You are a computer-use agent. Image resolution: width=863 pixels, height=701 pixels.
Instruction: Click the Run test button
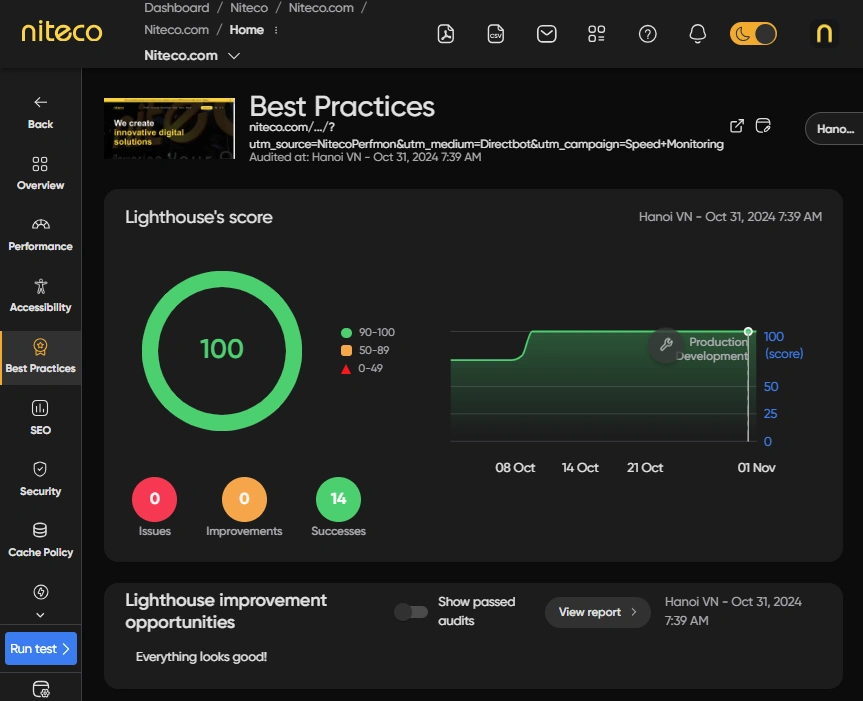41,649
